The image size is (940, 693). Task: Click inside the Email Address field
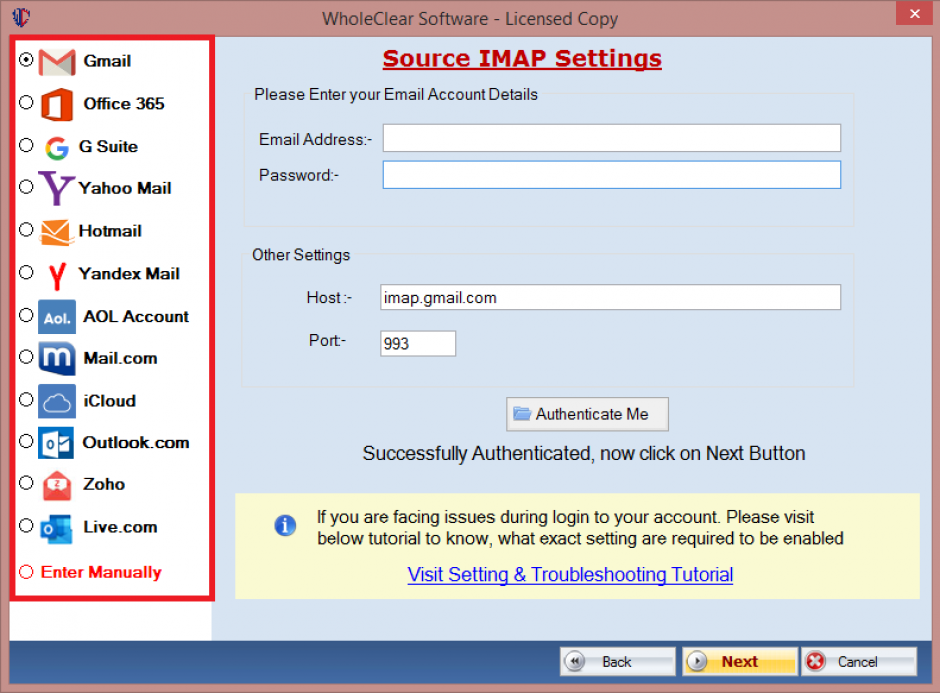click(611, 138)
